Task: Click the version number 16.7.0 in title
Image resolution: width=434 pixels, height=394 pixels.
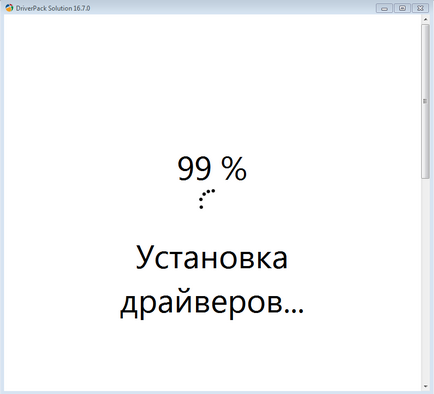Action: (82, 8)
